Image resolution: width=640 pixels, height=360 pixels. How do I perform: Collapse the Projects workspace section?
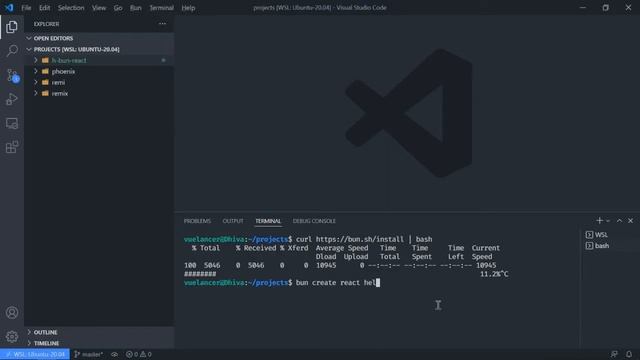[x=99, y=49]
